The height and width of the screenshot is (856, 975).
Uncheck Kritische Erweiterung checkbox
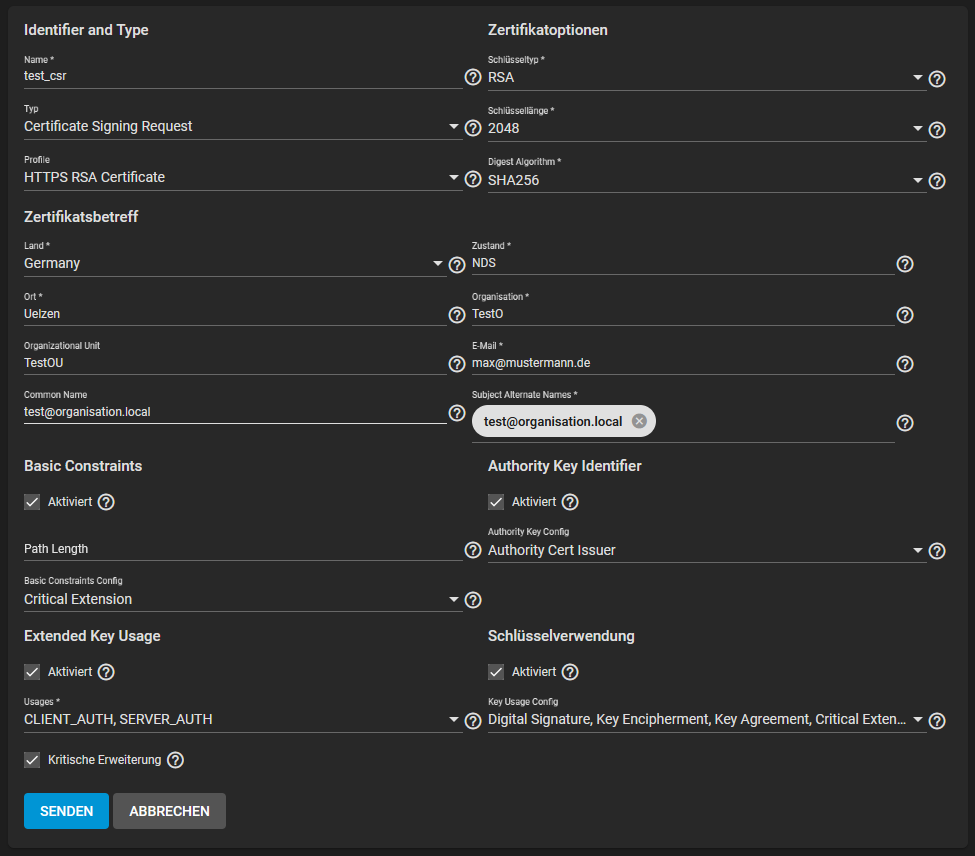click(32, 760)
